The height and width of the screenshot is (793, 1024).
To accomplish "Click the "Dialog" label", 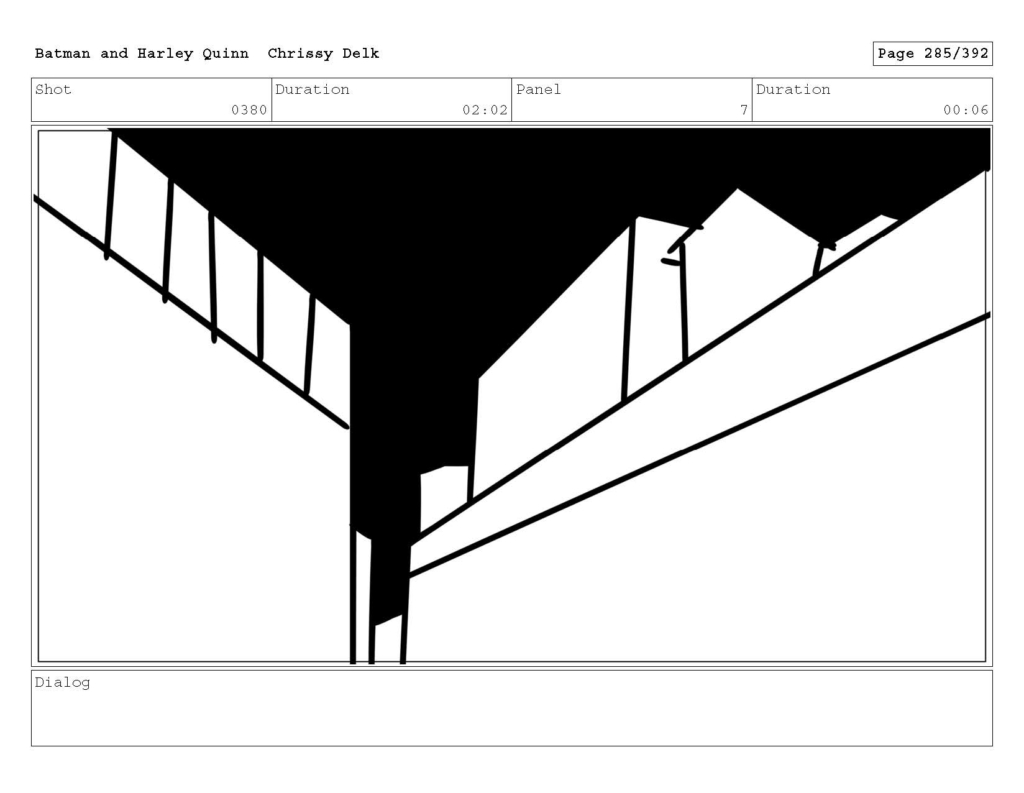I will (x=63, y=683).
